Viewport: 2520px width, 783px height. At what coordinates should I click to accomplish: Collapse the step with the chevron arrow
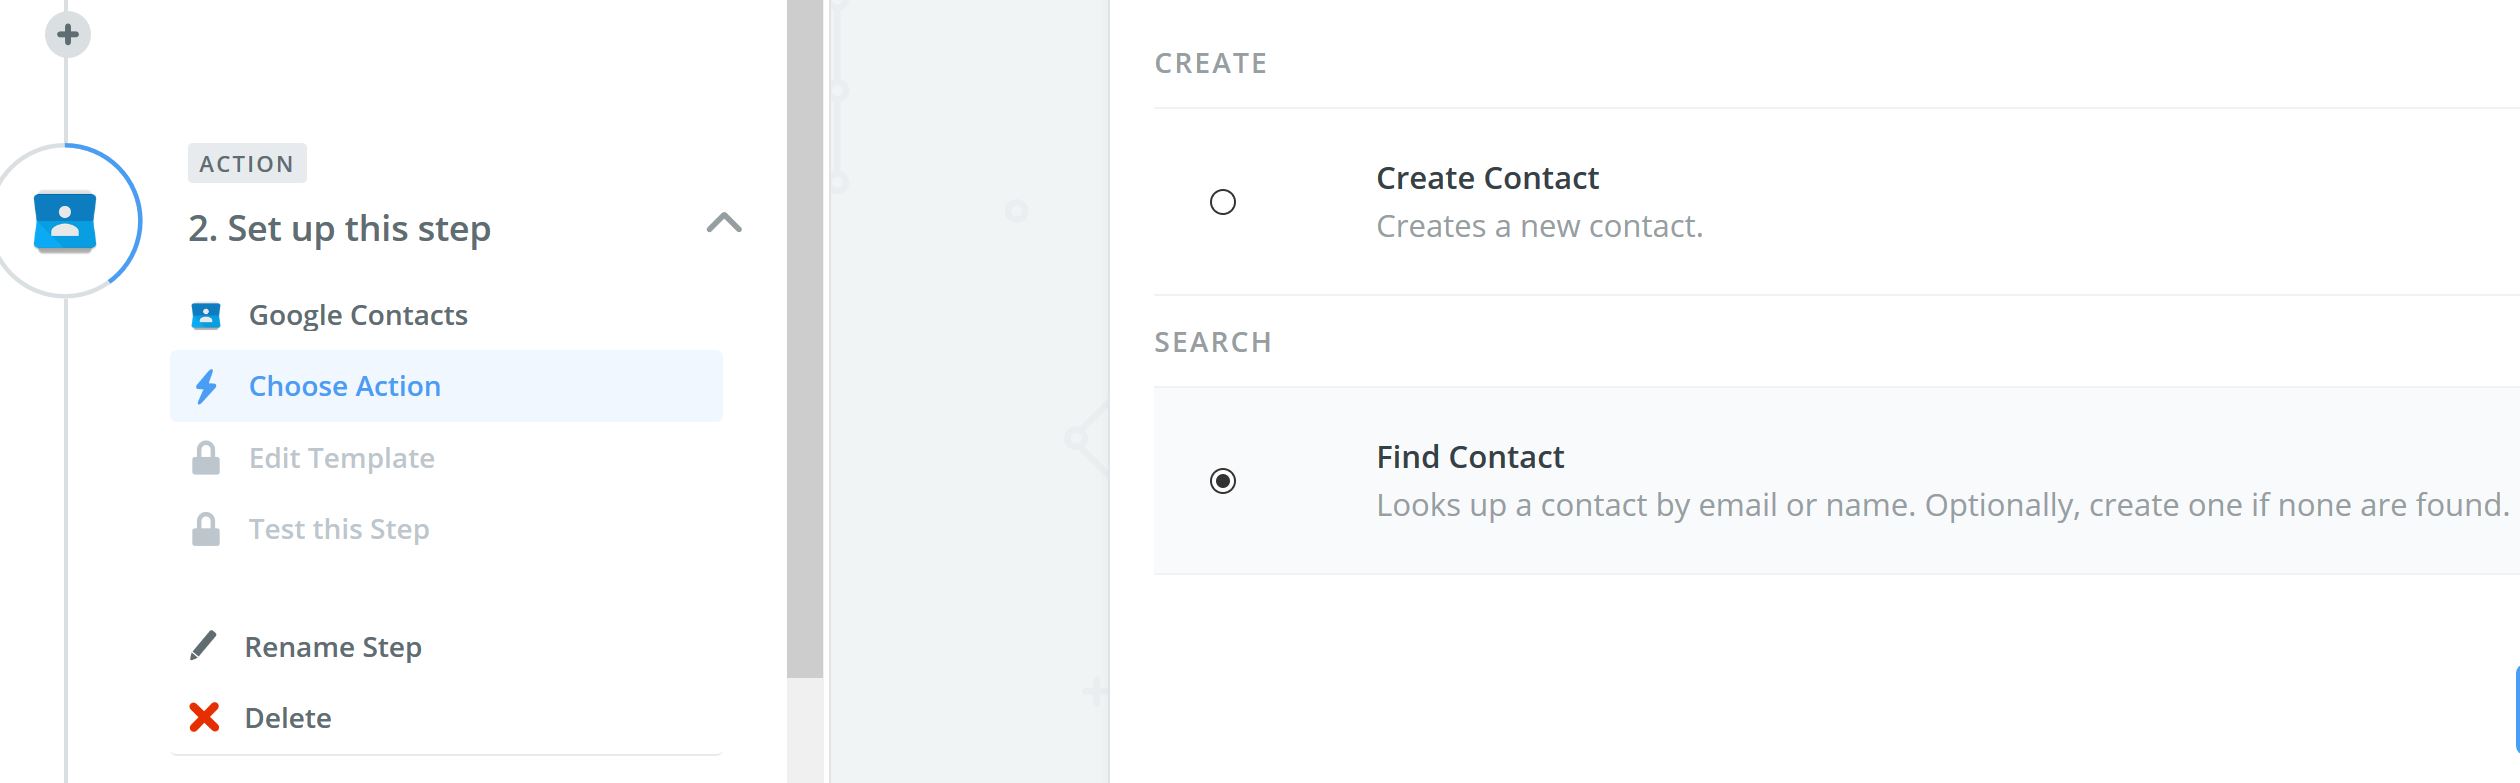(724, 222)
